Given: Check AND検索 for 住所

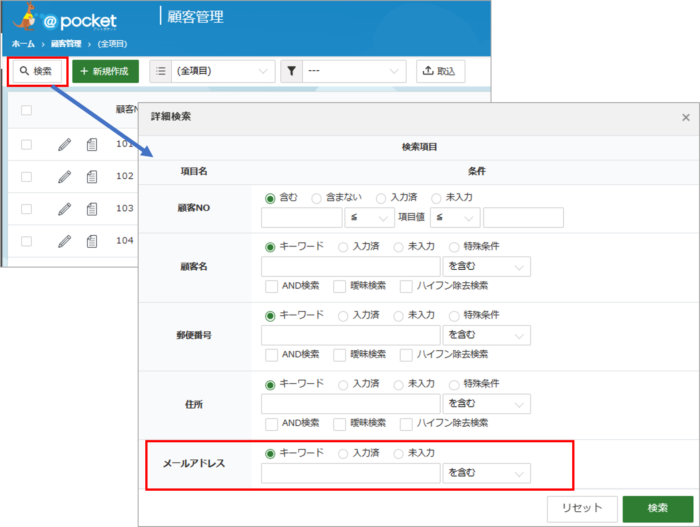Looking at the screenshot, I should click(271, 424).
